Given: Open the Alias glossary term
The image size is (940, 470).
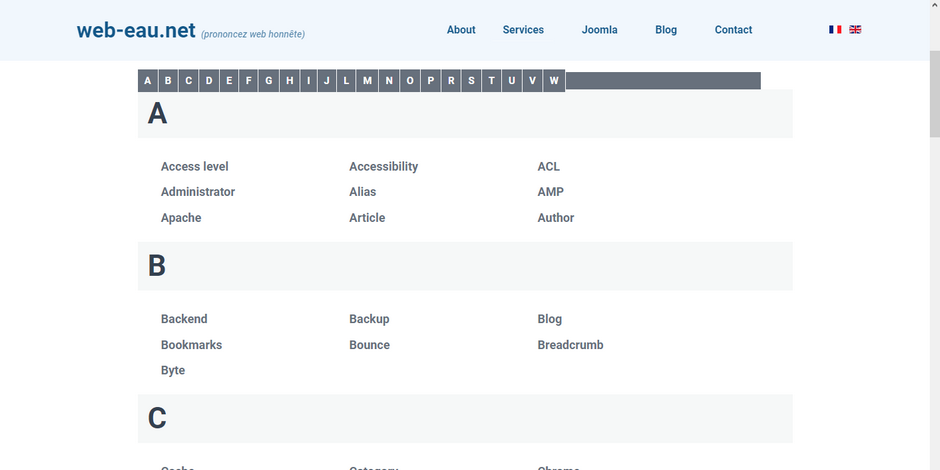Looking at the screenshot, I should coord(363,192).
